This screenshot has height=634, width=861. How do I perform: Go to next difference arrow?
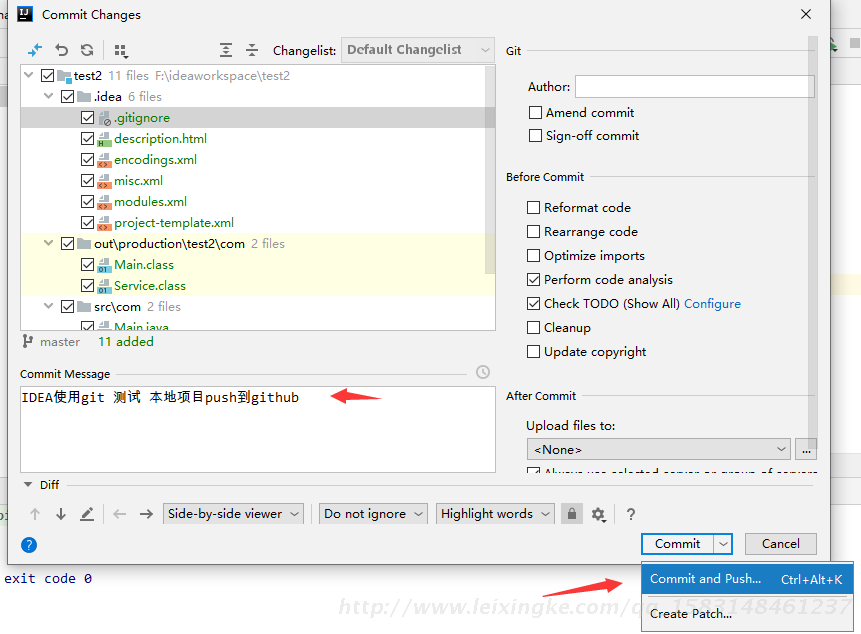pyautogui.click(x=61, y=514)
